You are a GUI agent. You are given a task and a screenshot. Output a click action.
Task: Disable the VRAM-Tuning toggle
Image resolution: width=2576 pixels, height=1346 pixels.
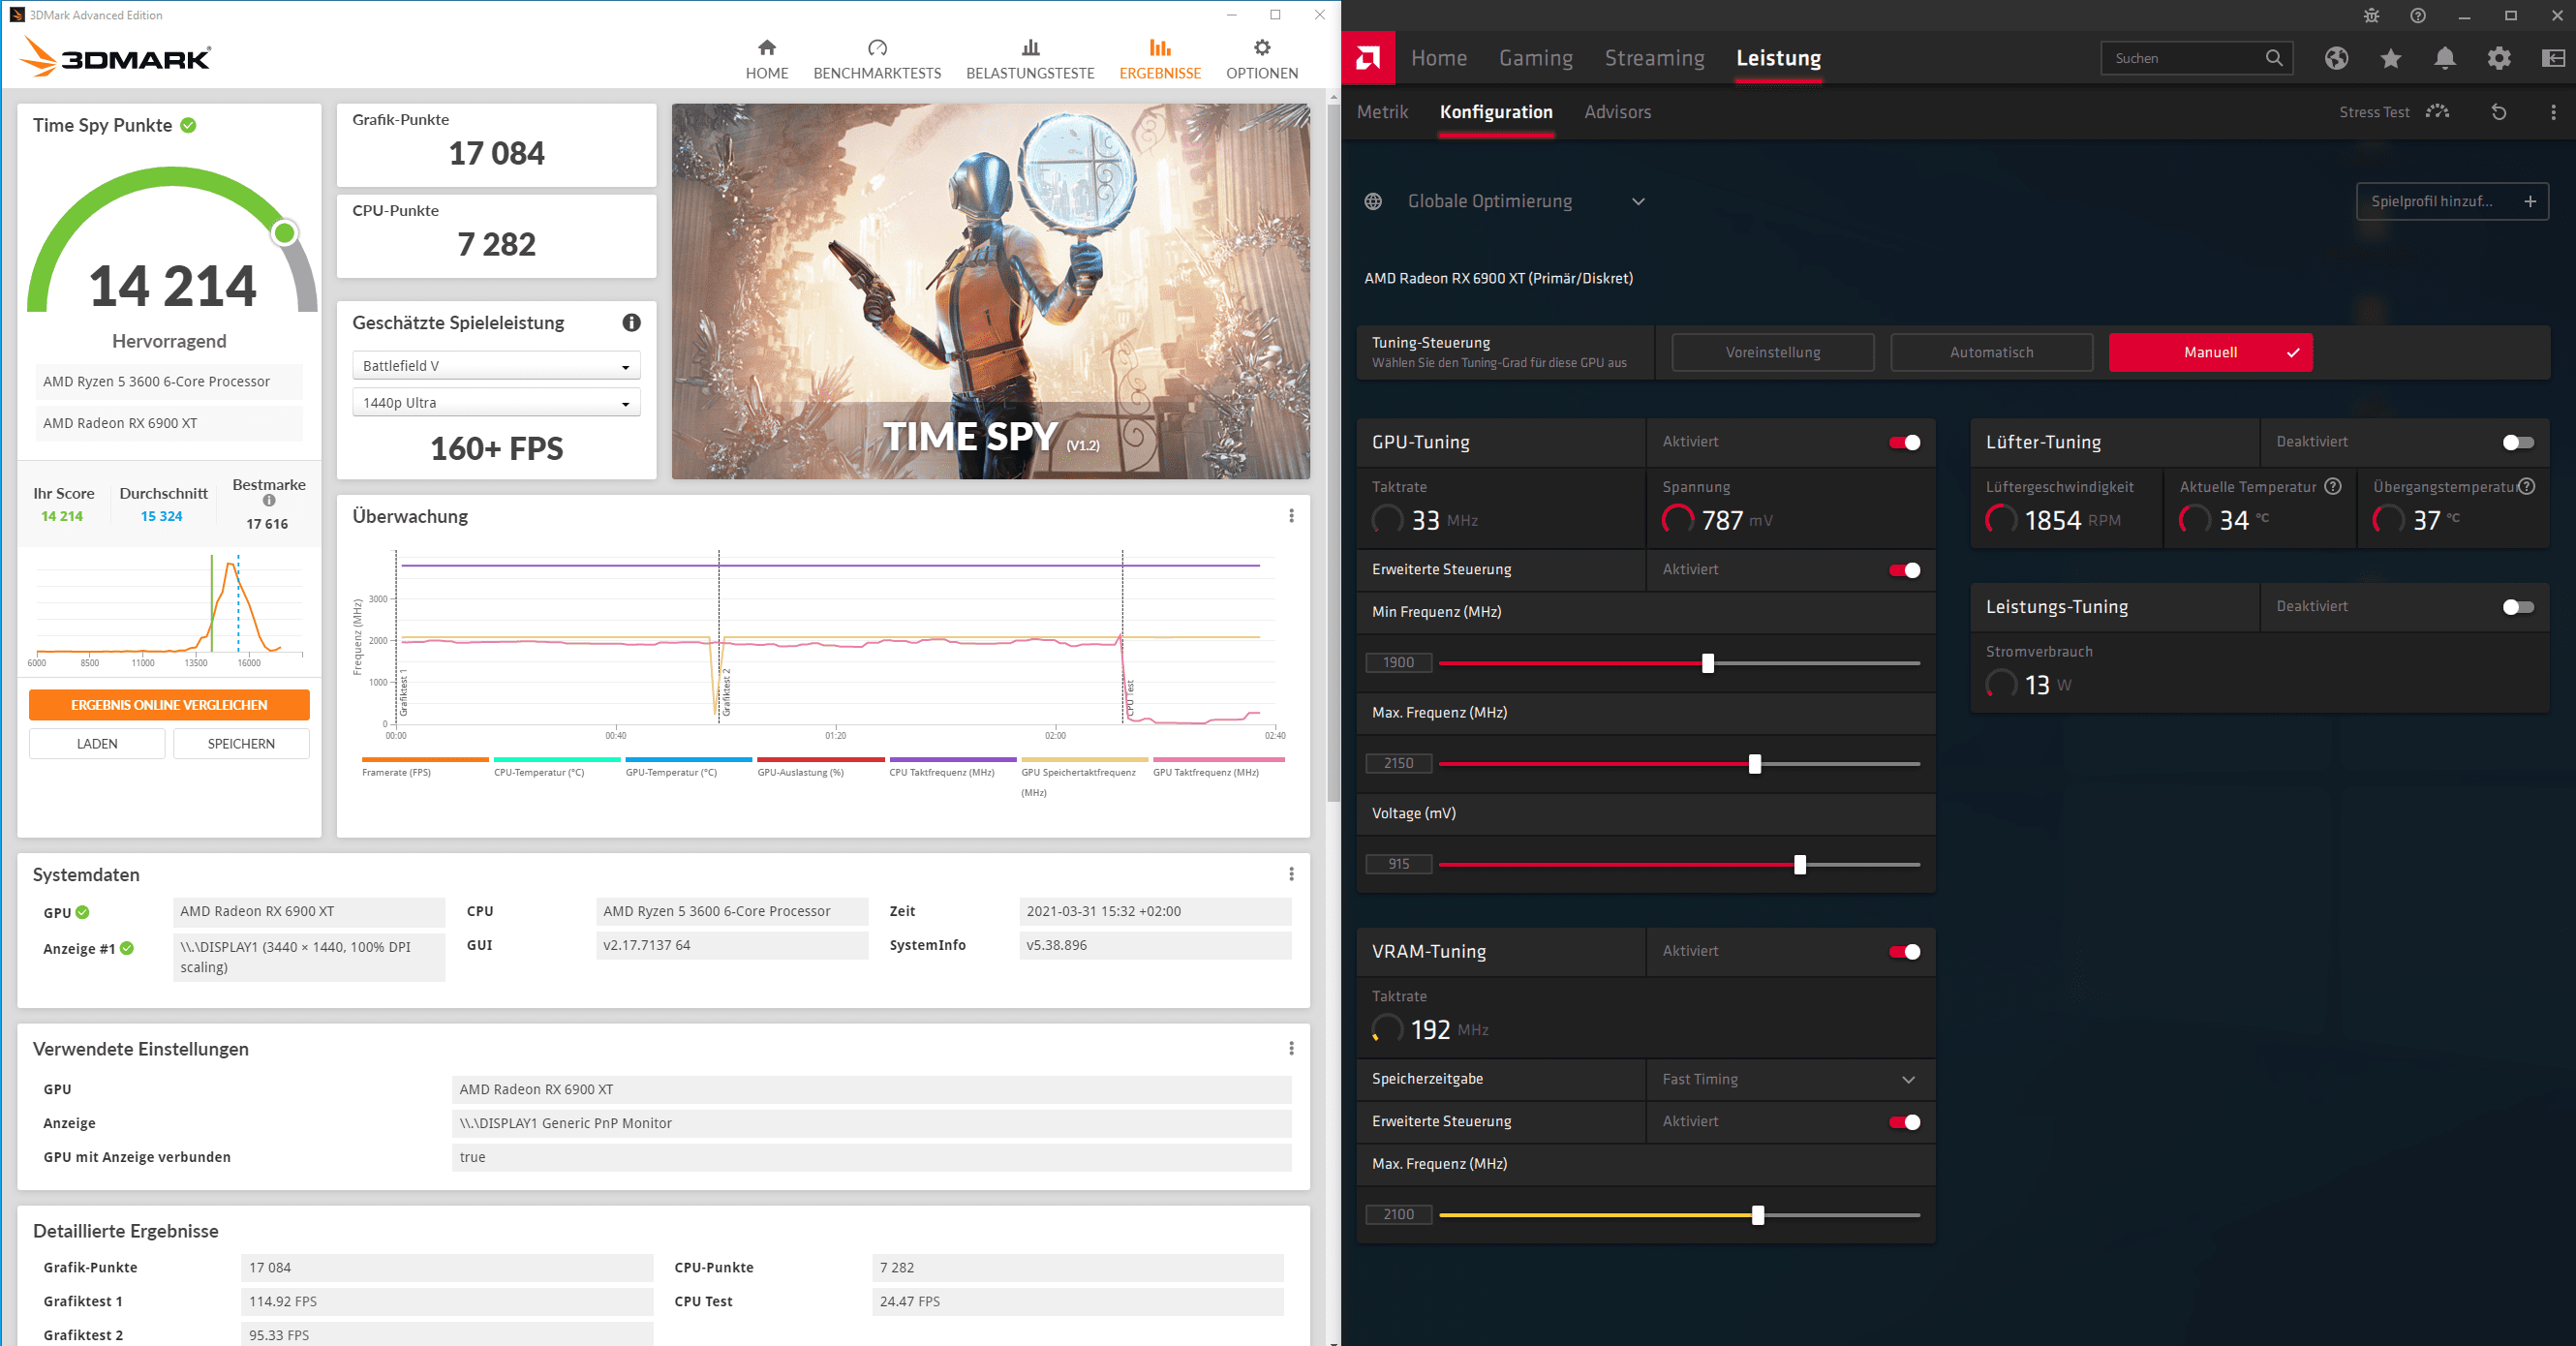[x=1904, y=952]
